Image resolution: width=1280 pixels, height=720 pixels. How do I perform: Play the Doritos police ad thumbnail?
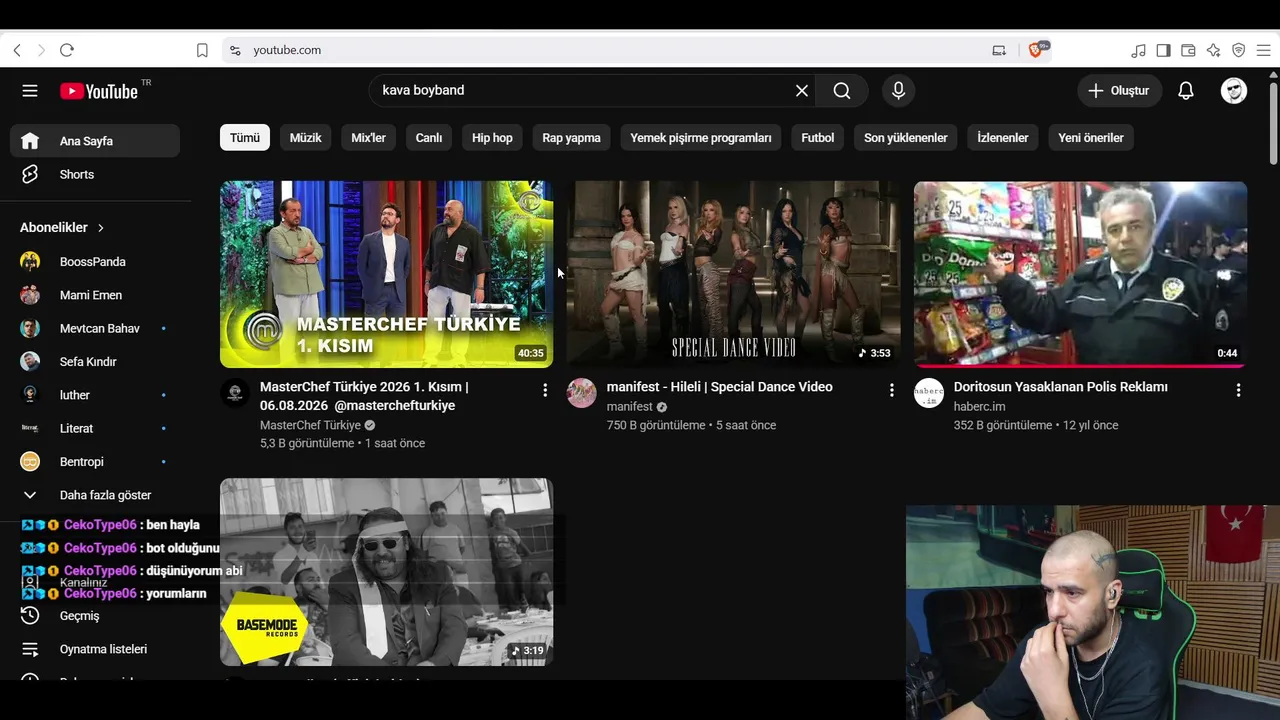pyautogui.click(x=1080, y=274)
